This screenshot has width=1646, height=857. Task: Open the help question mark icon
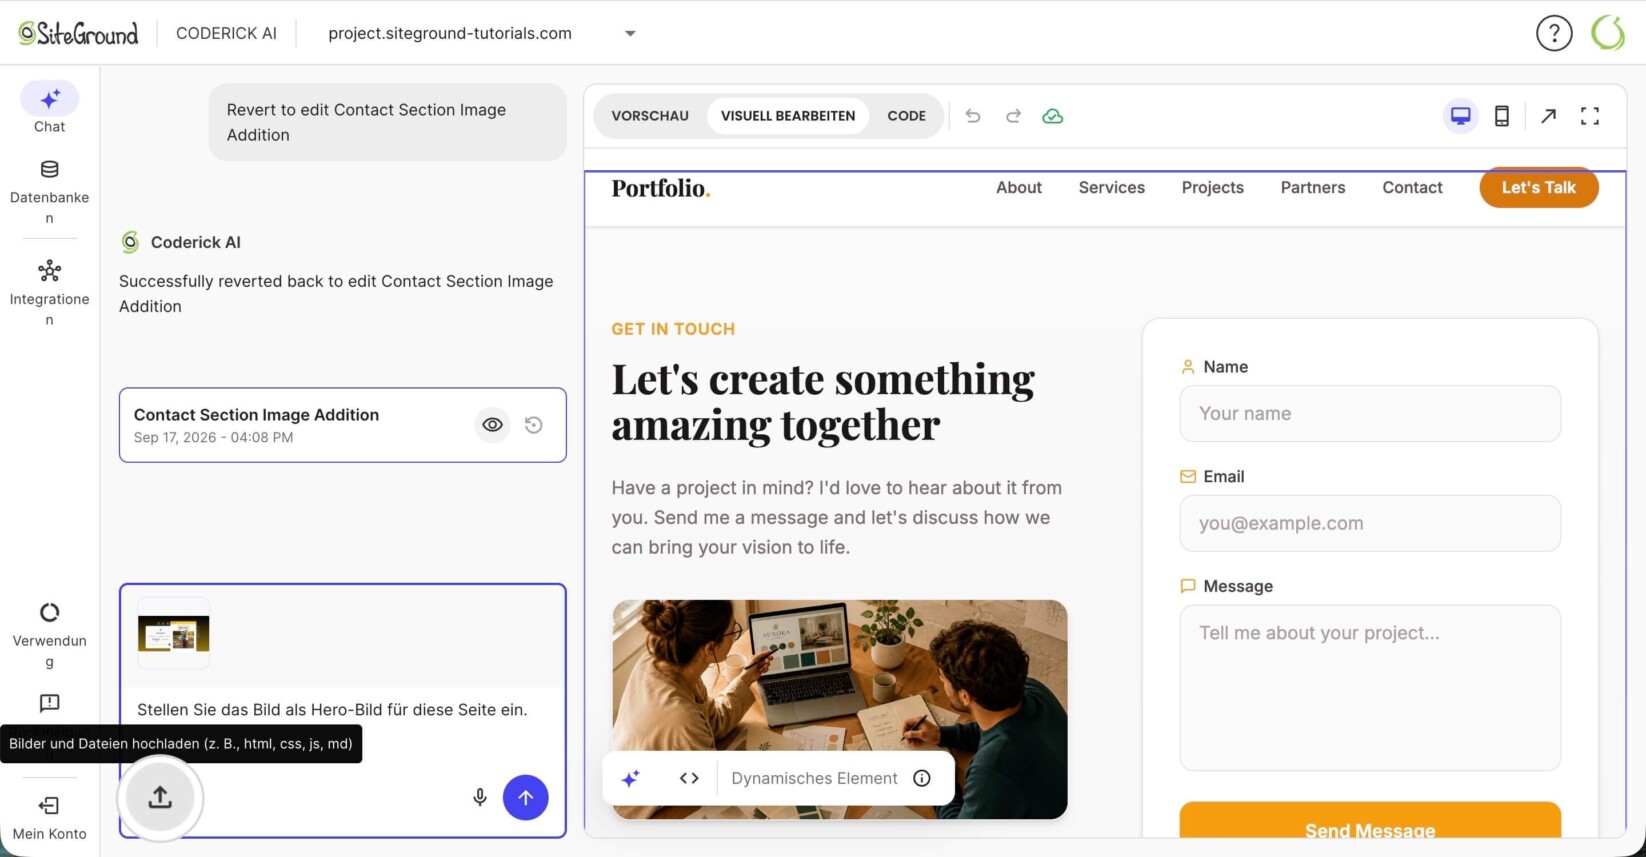[x=1554, y=33]
